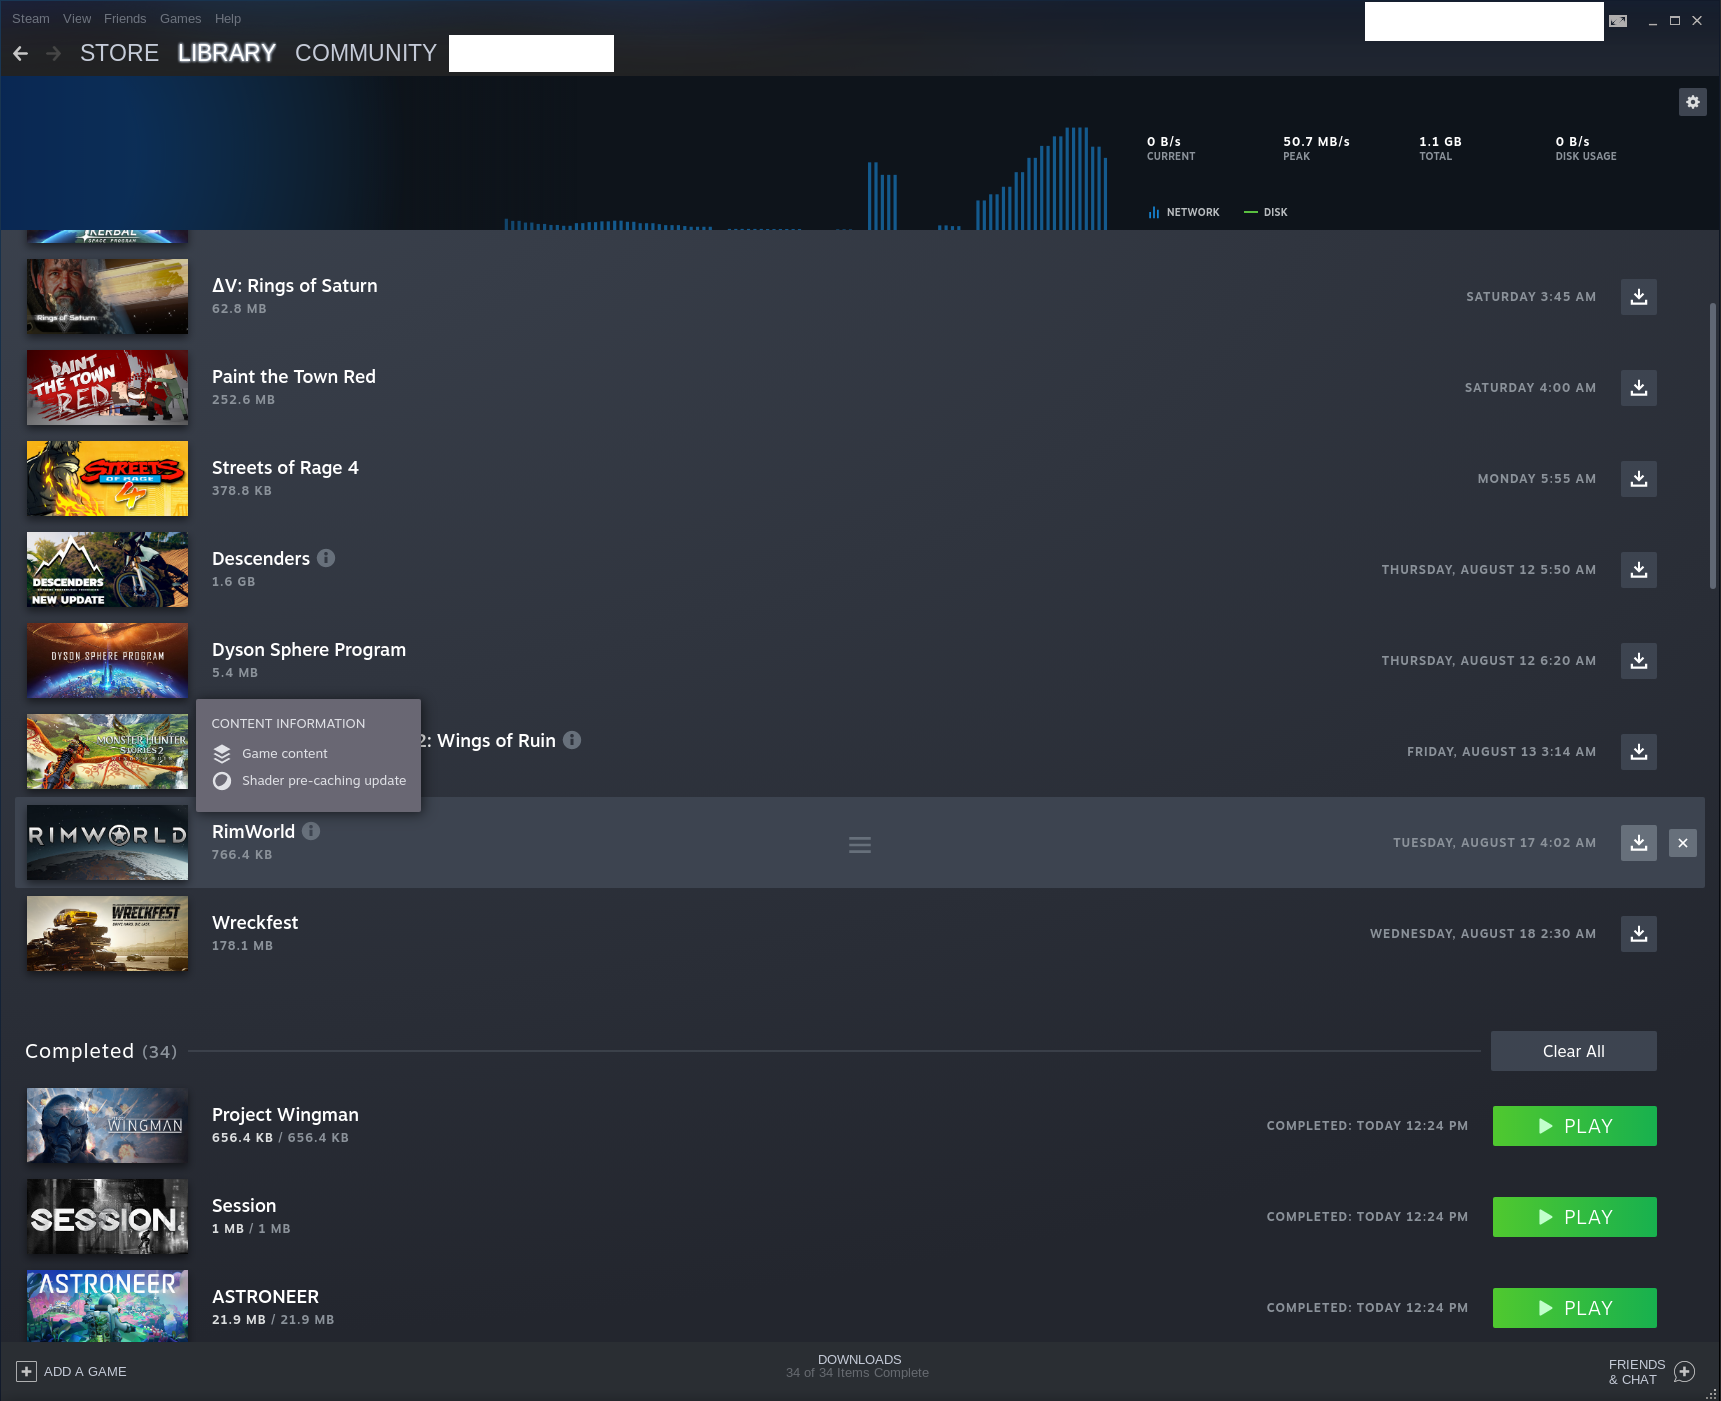Viewport: 1721px width, 1401px height.
Task: Open Friends & Chat icon
Action: pos(1685,1372)
